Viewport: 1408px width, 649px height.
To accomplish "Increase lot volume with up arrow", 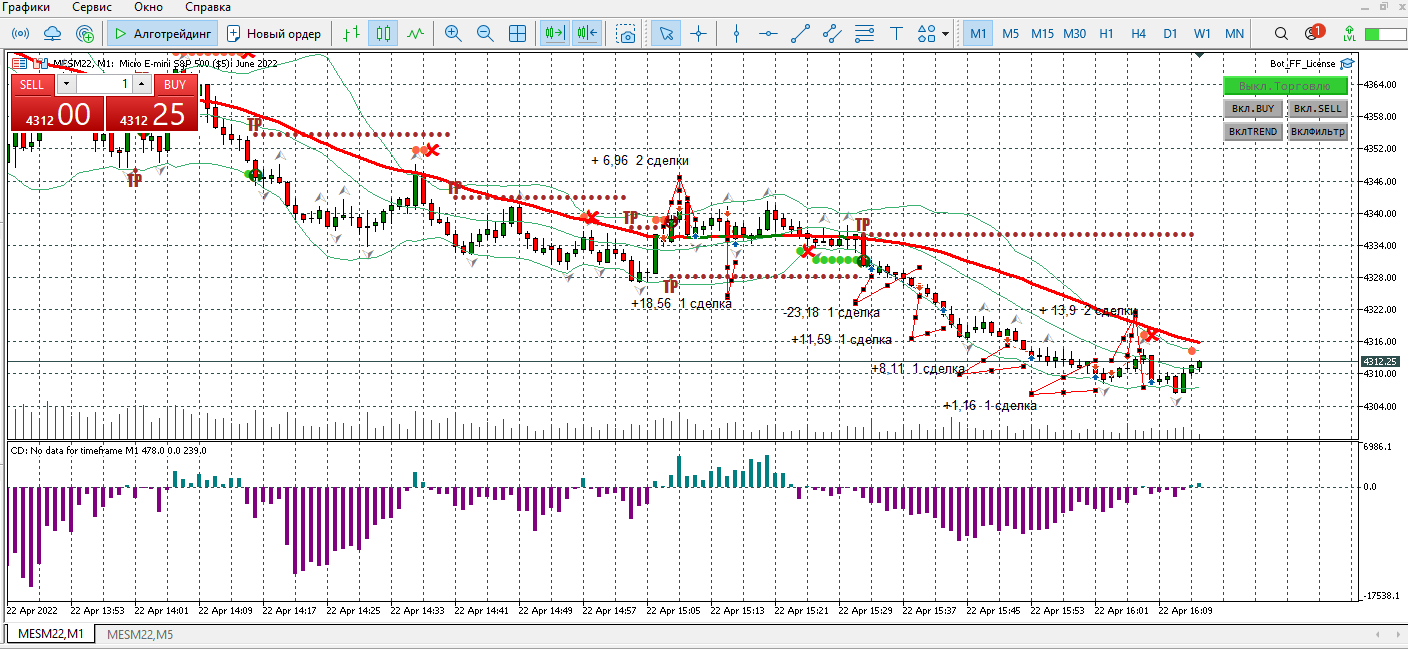I will point(141,85).
